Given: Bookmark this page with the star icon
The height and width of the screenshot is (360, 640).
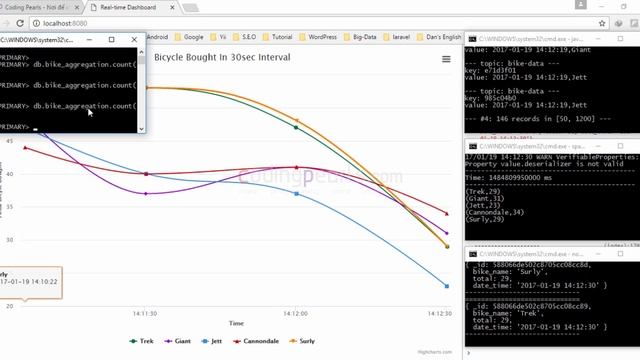Looking at the screenshot, I should [x=602, y=23].
